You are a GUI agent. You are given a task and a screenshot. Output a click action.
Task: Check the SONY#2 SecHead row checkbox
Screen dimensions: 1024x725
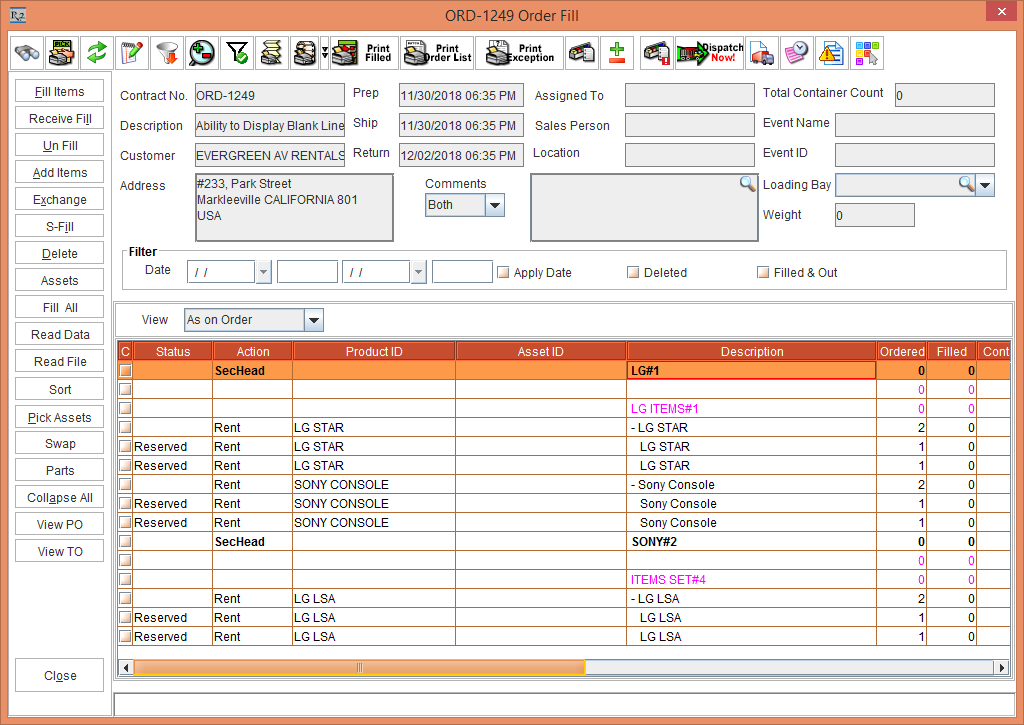click(x=125, y=541)
